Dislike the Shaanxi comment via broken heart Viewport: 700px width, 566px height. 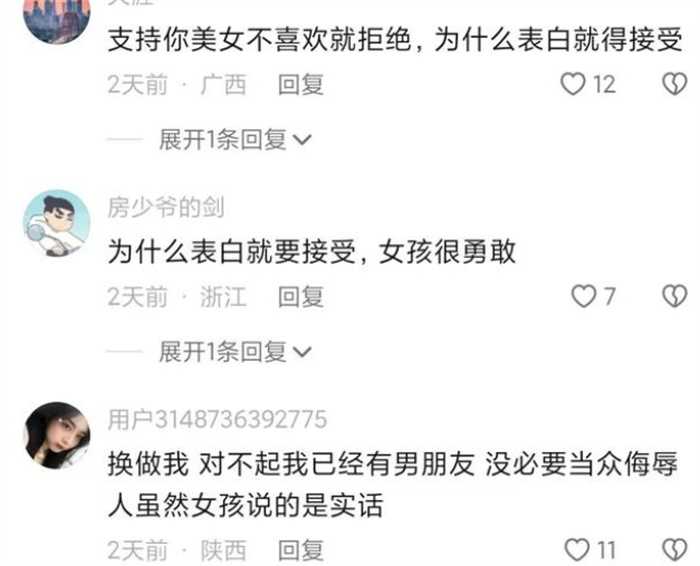[675, 549]
